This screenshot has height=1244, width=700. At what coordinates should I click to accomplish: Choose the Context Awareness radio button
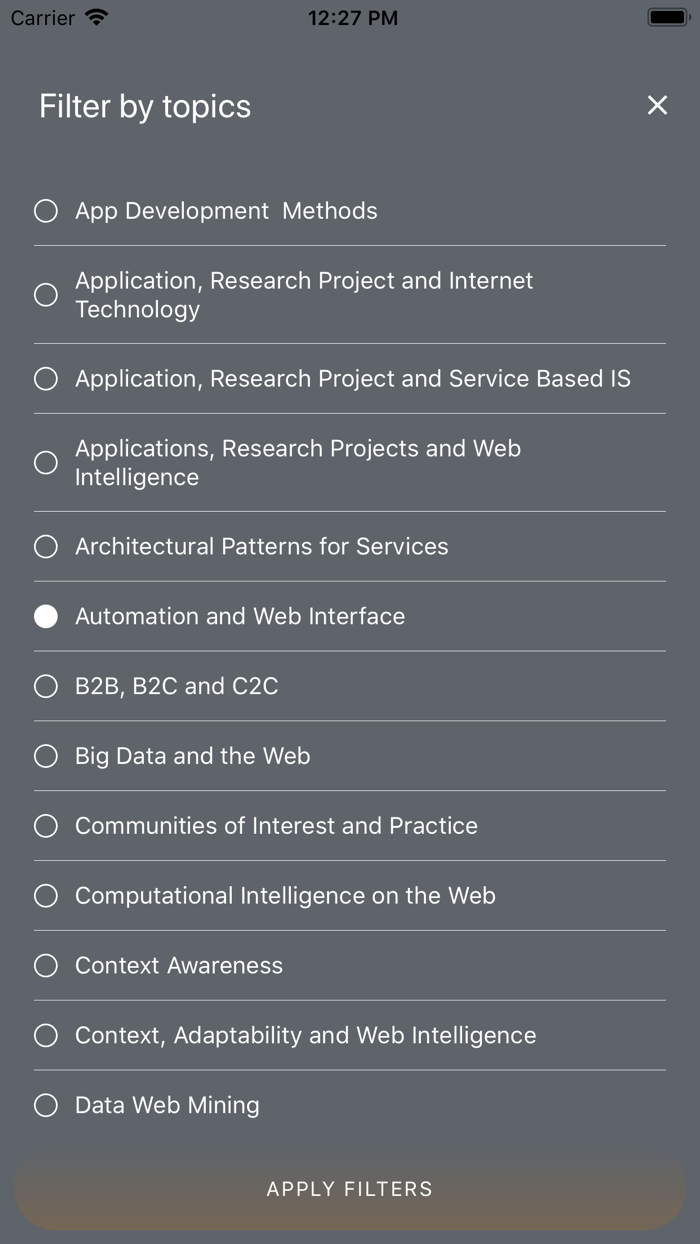(46, 967)
